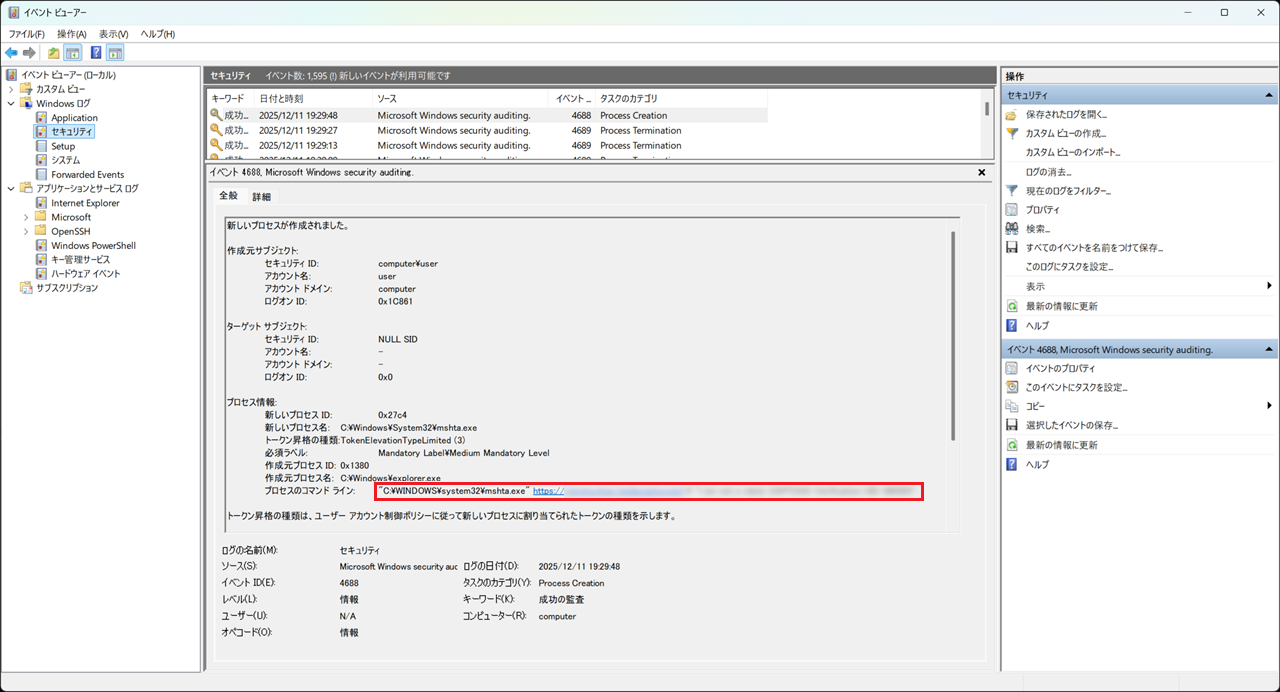Collapse the セキュリティ actions section header
The image size is (1280, 692).
click(1270, 95)
